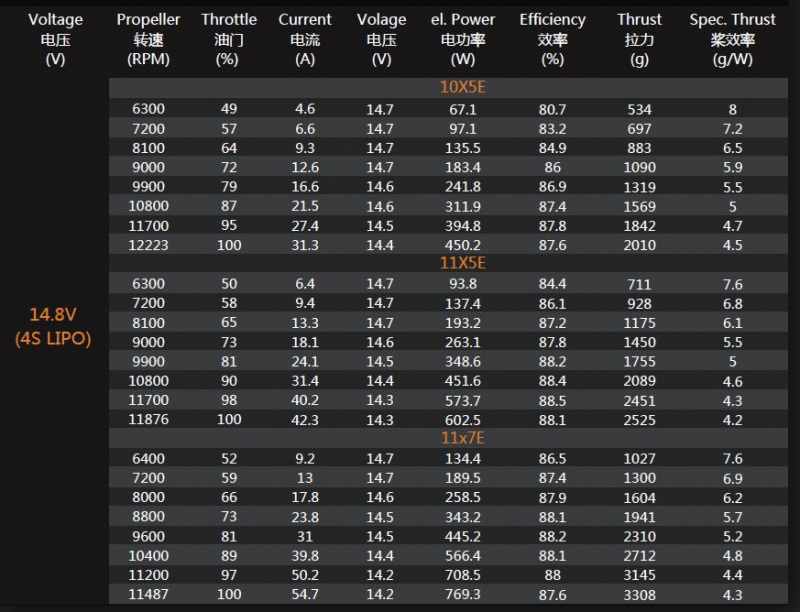Viewport: 800px width, 612px height.
Task: Select RPM value 8800
Action: click(148, 517)
